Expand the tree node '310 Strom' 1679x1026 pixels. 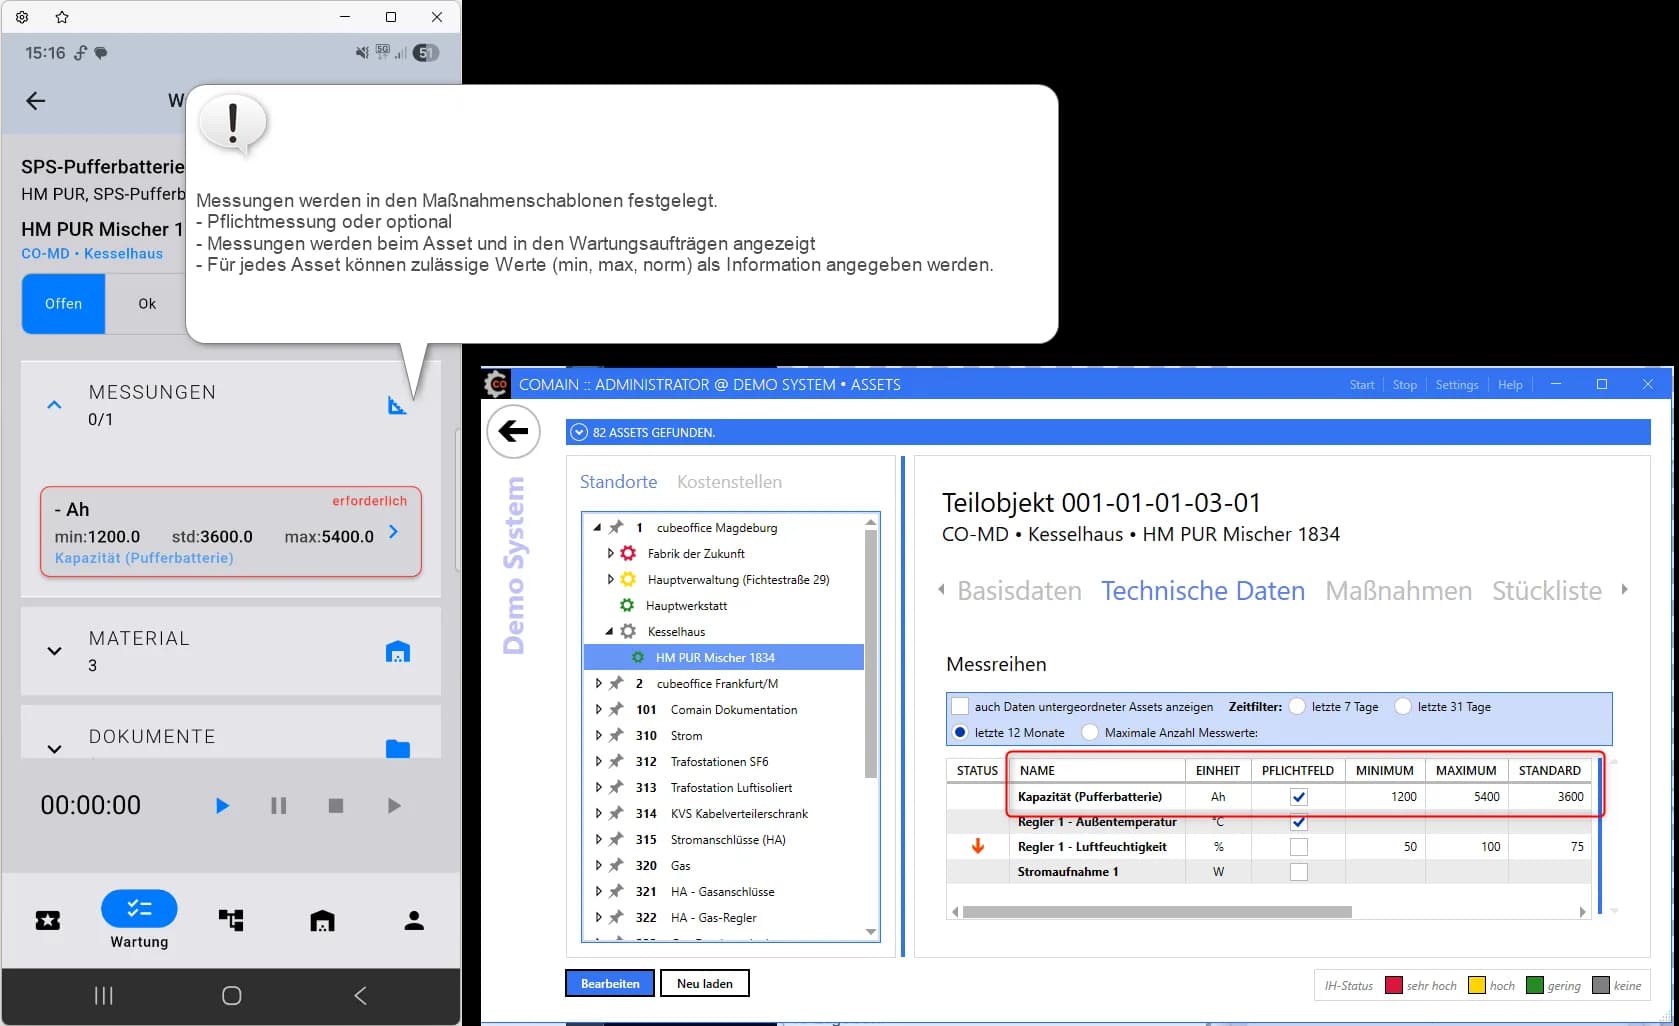click(598, 735)
